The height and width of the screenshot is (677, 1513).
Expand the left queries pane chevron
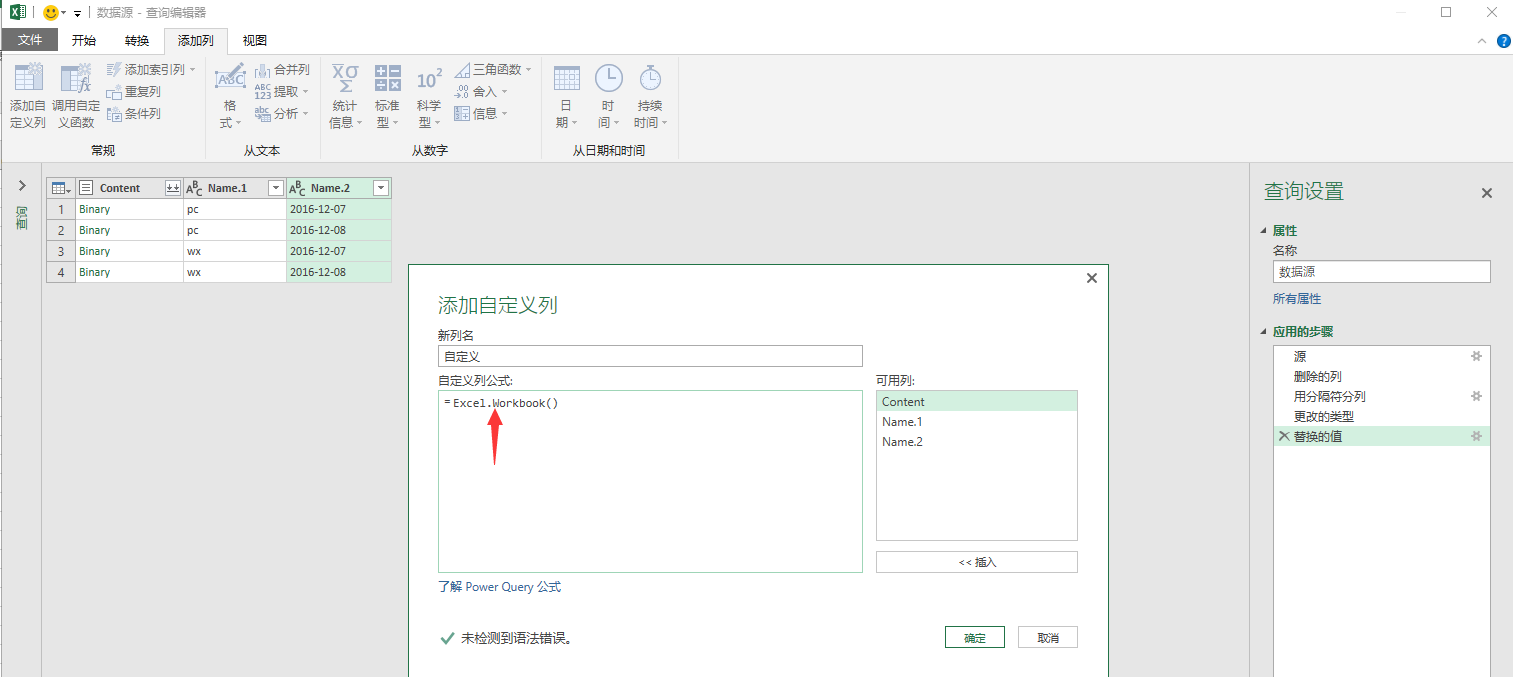22,186
